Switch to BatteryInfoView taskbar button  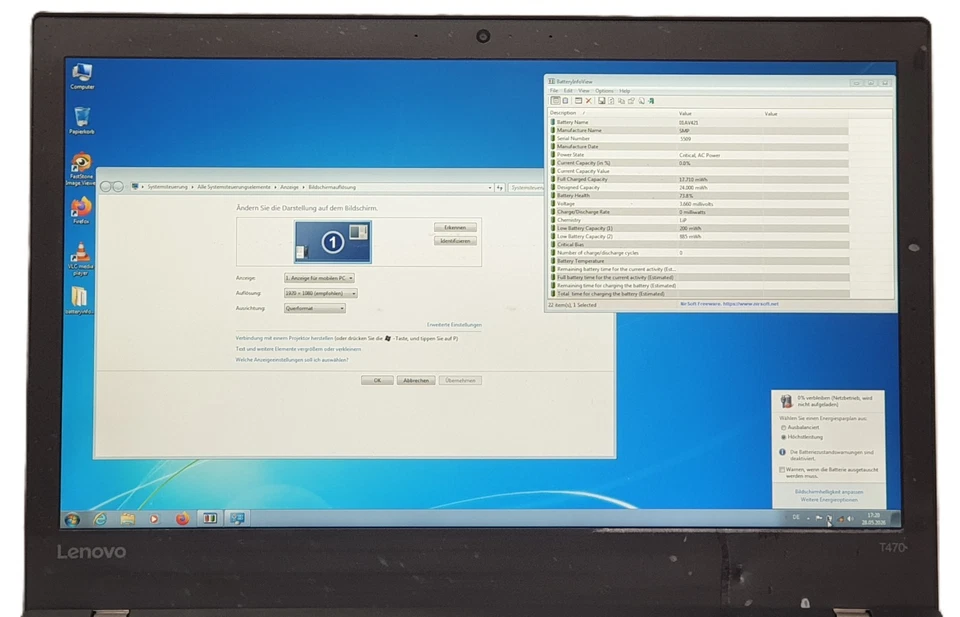tap(210, 519)
